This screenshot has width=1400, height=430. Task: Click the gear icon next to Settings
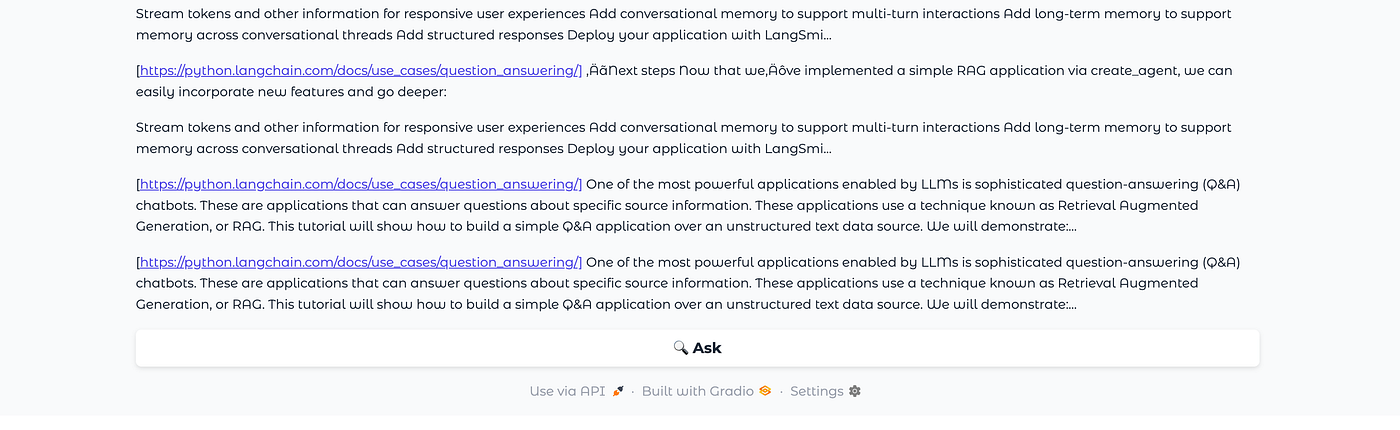pyautogui.click(x=855, y=391)
